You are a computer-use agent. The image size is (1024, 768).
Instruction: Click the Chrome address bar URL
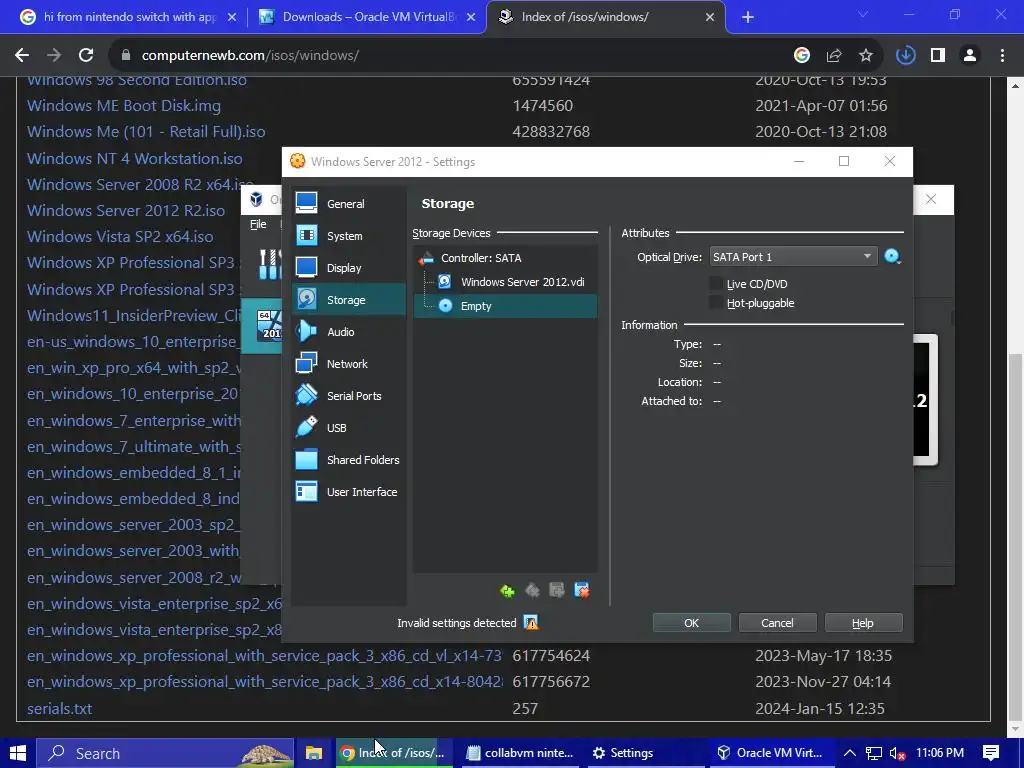[250, 56]
